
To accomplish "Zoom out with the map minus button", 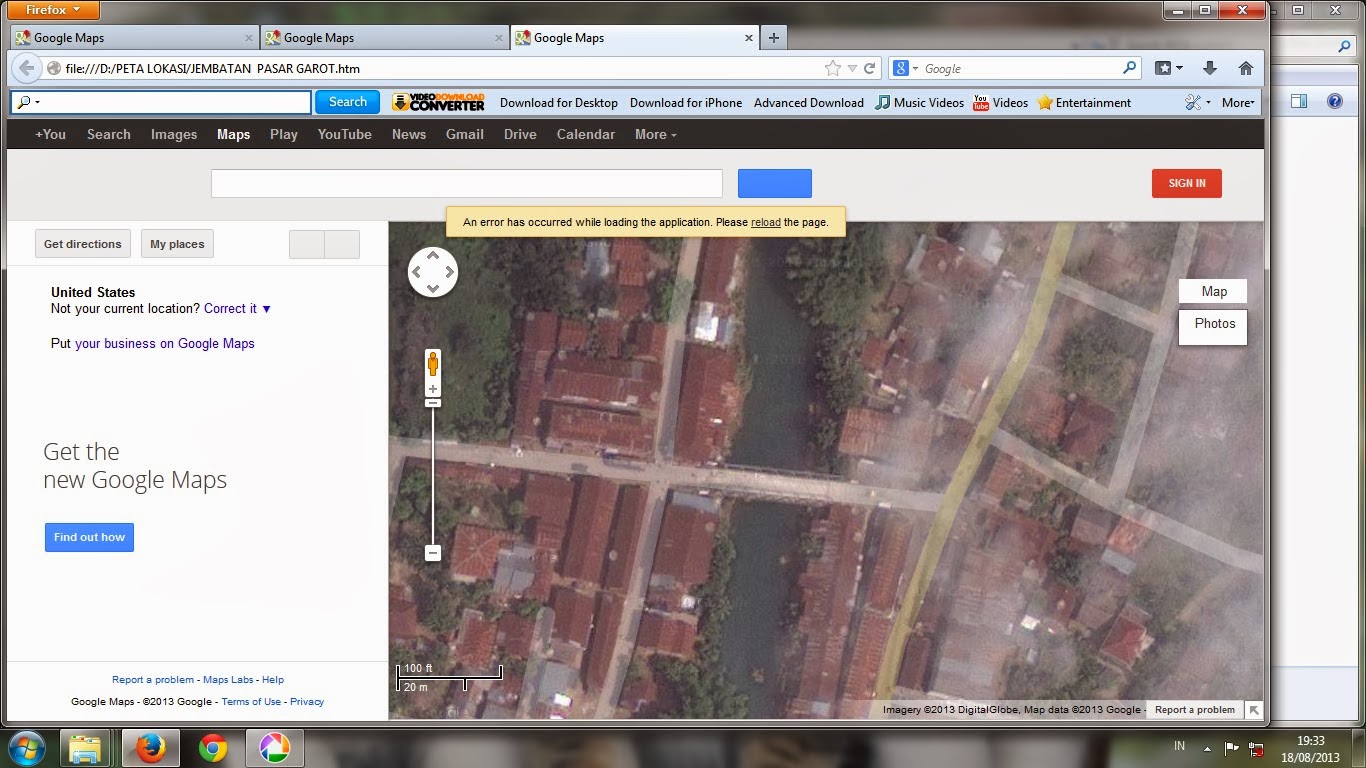I will point(433,552).
